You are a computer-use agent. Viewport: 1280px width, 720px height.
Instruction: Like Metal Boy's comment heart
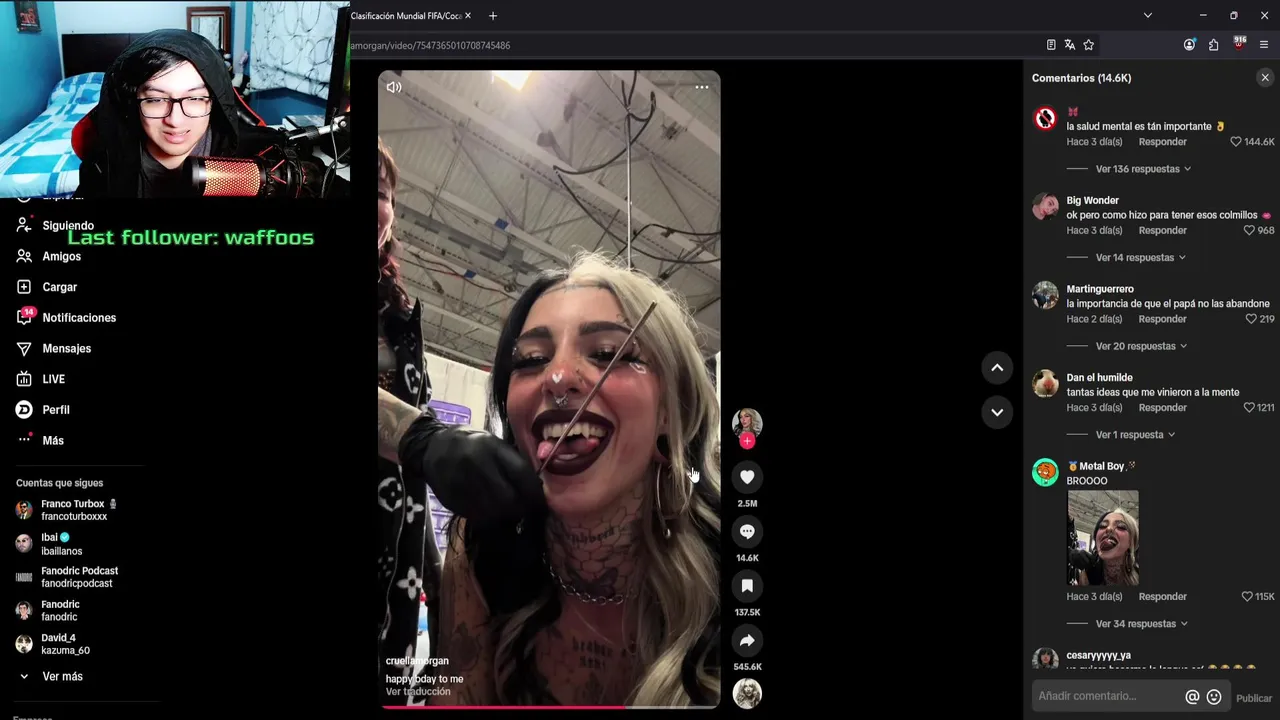[x=1247, y=597]
